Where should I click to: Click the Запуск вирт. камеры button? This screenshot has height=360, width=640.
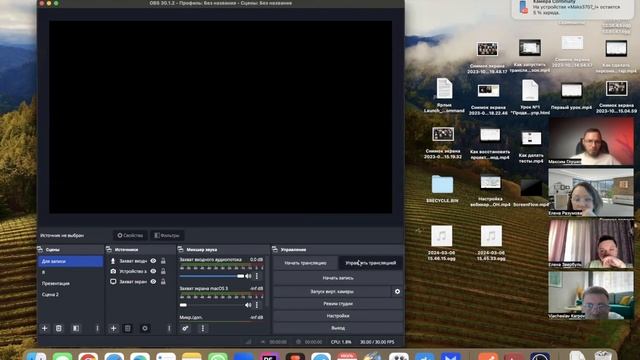click(332, 291)
